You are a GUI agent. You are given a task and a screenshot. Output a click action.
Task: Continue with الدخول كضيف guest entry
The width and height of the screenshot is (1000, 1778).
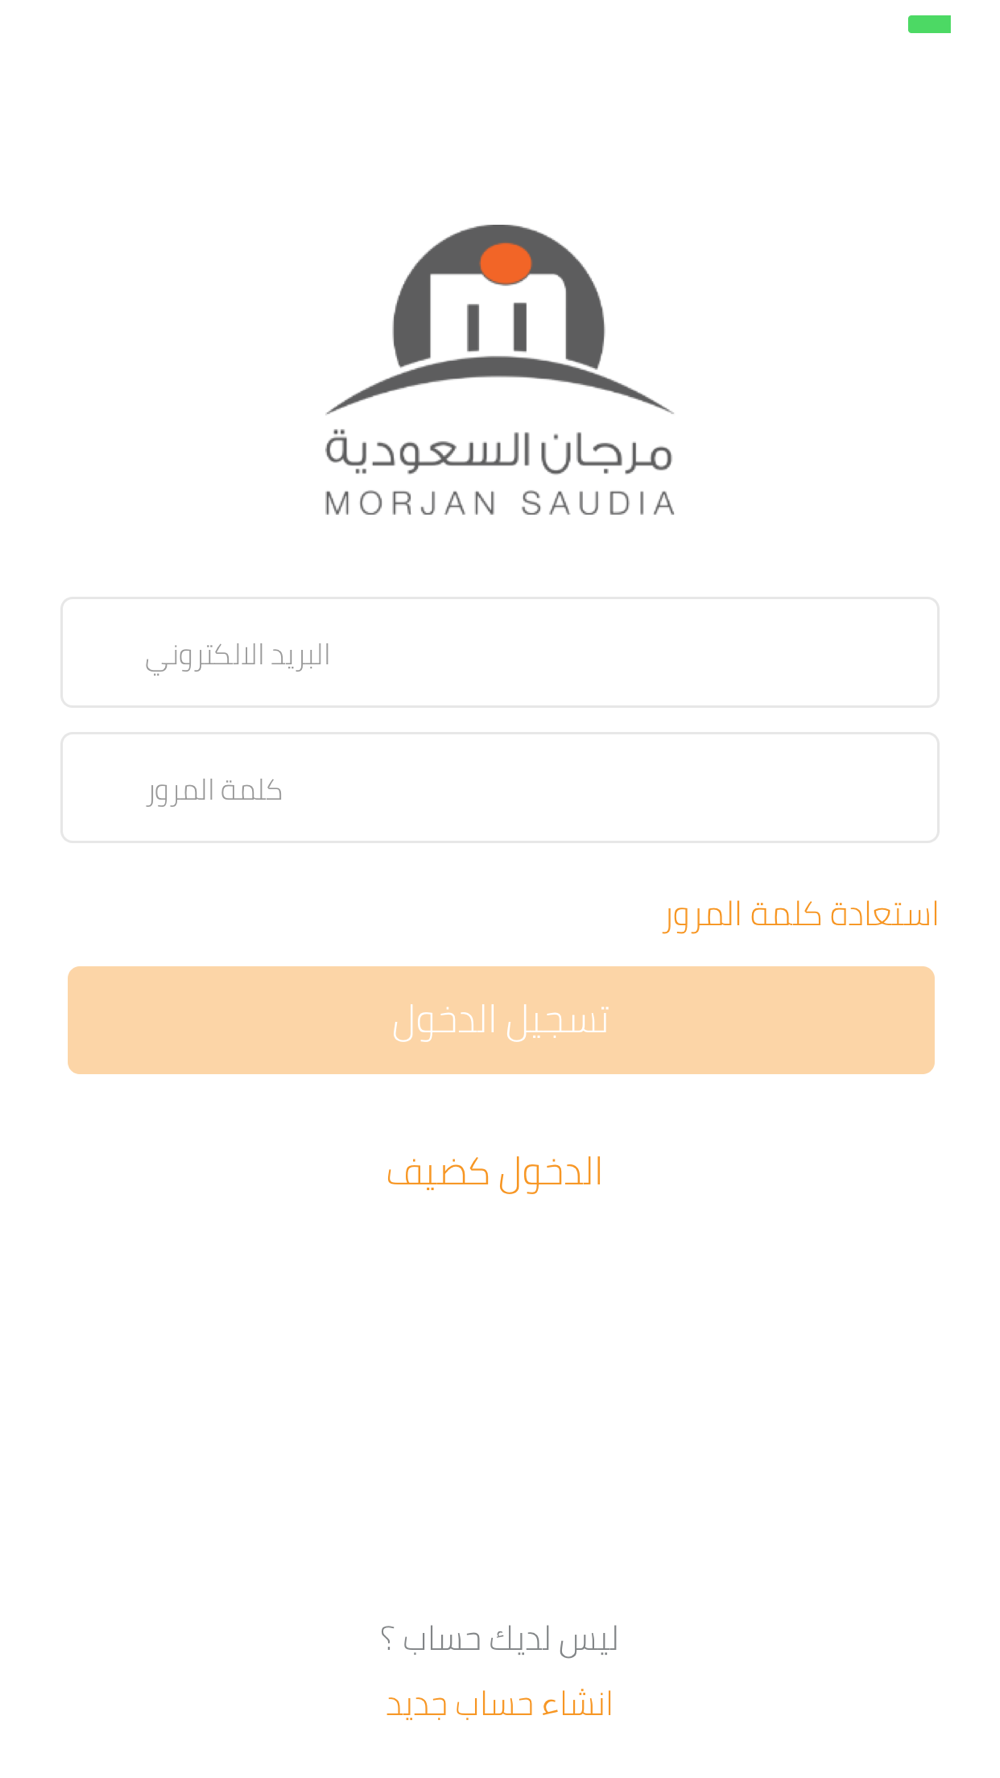[x=494, y=1172]
